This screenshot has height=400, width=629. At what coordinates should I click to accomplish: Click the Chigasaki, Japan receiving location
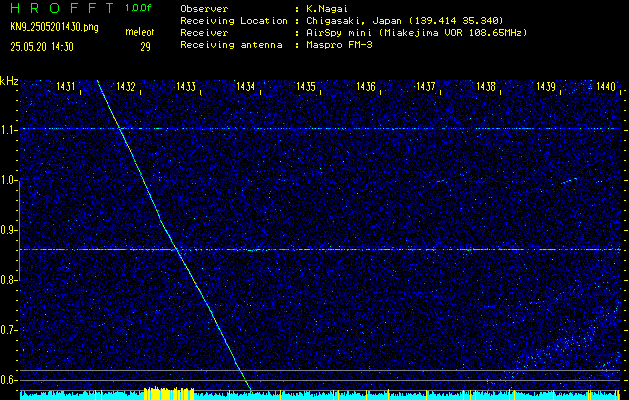405,21
